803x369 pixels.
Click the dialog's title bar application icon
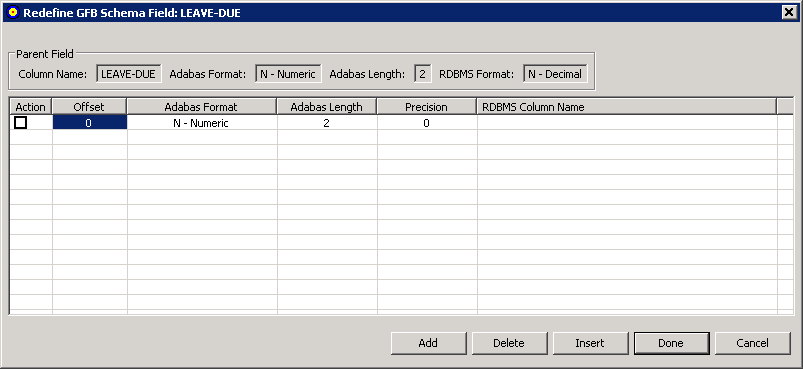pos(14,13)
